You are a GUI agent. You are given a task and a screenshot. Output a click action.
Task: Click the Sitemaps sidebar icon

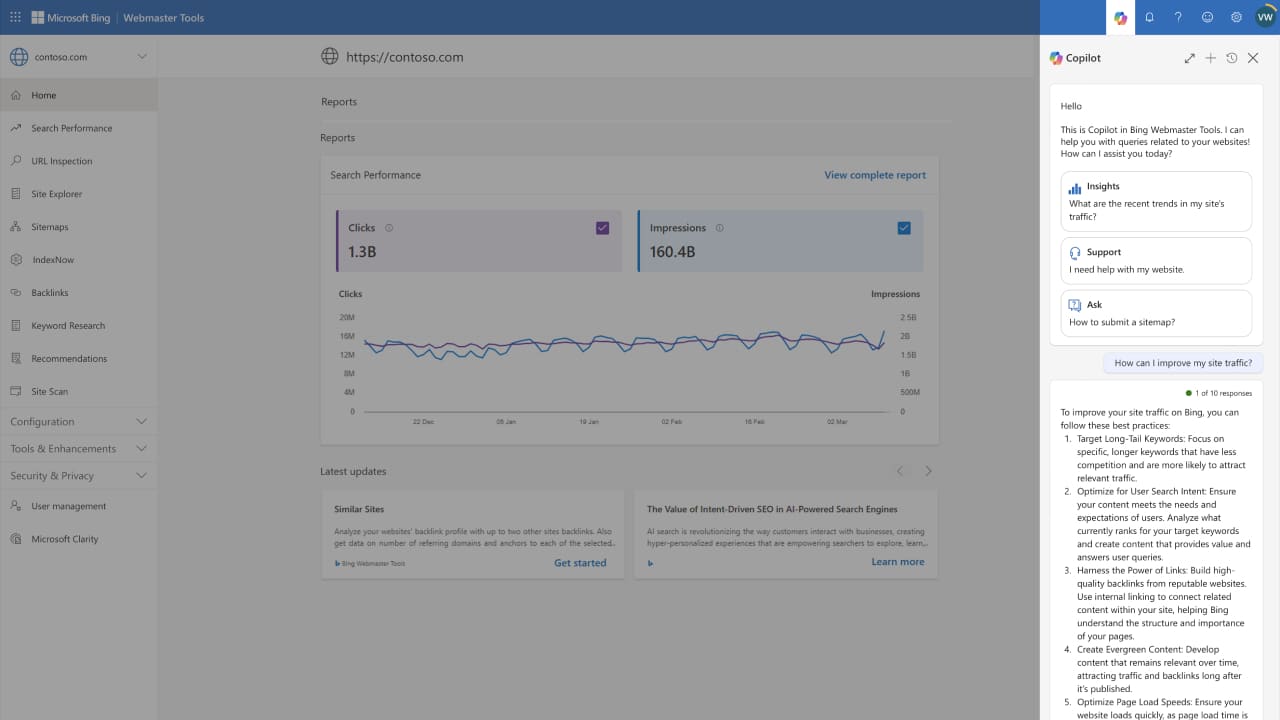tap(16, 227)
